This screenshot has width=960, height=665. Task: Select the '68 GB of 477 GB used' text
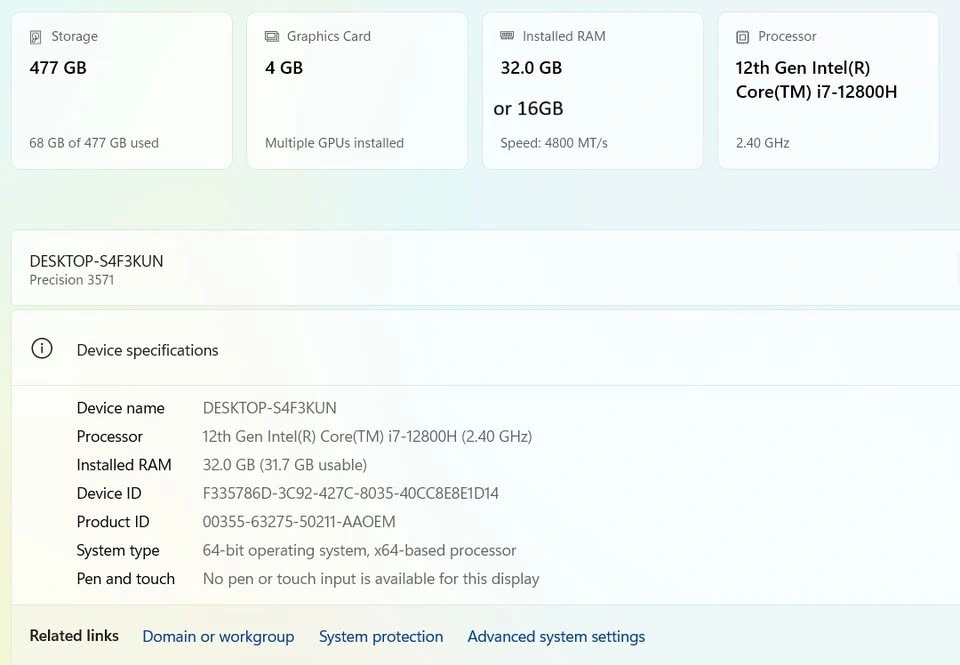94,143
